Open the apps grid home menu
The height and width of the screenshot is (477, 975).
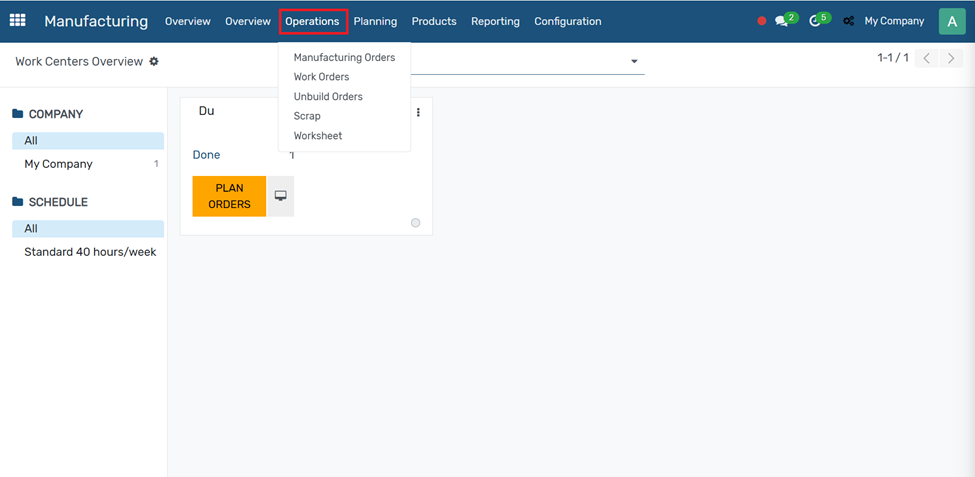(x=18, y=20)
